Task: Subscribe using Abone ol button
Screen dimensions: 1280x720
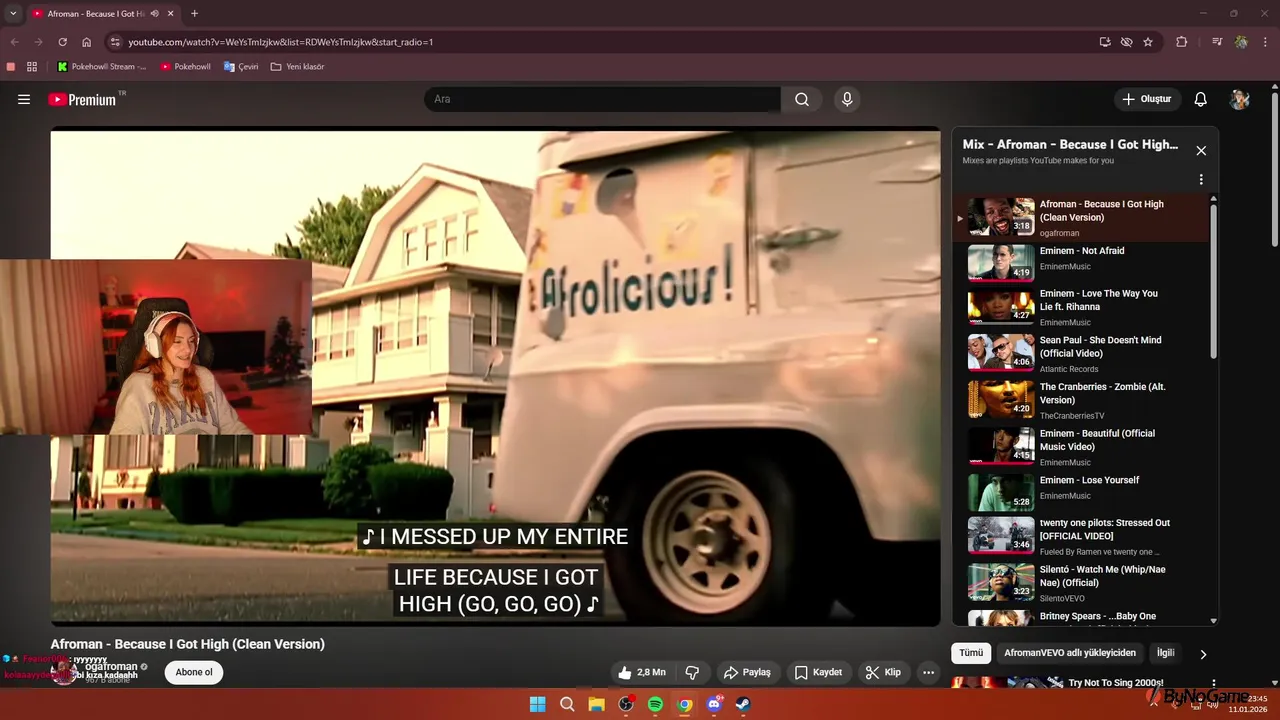Action: 194,672
